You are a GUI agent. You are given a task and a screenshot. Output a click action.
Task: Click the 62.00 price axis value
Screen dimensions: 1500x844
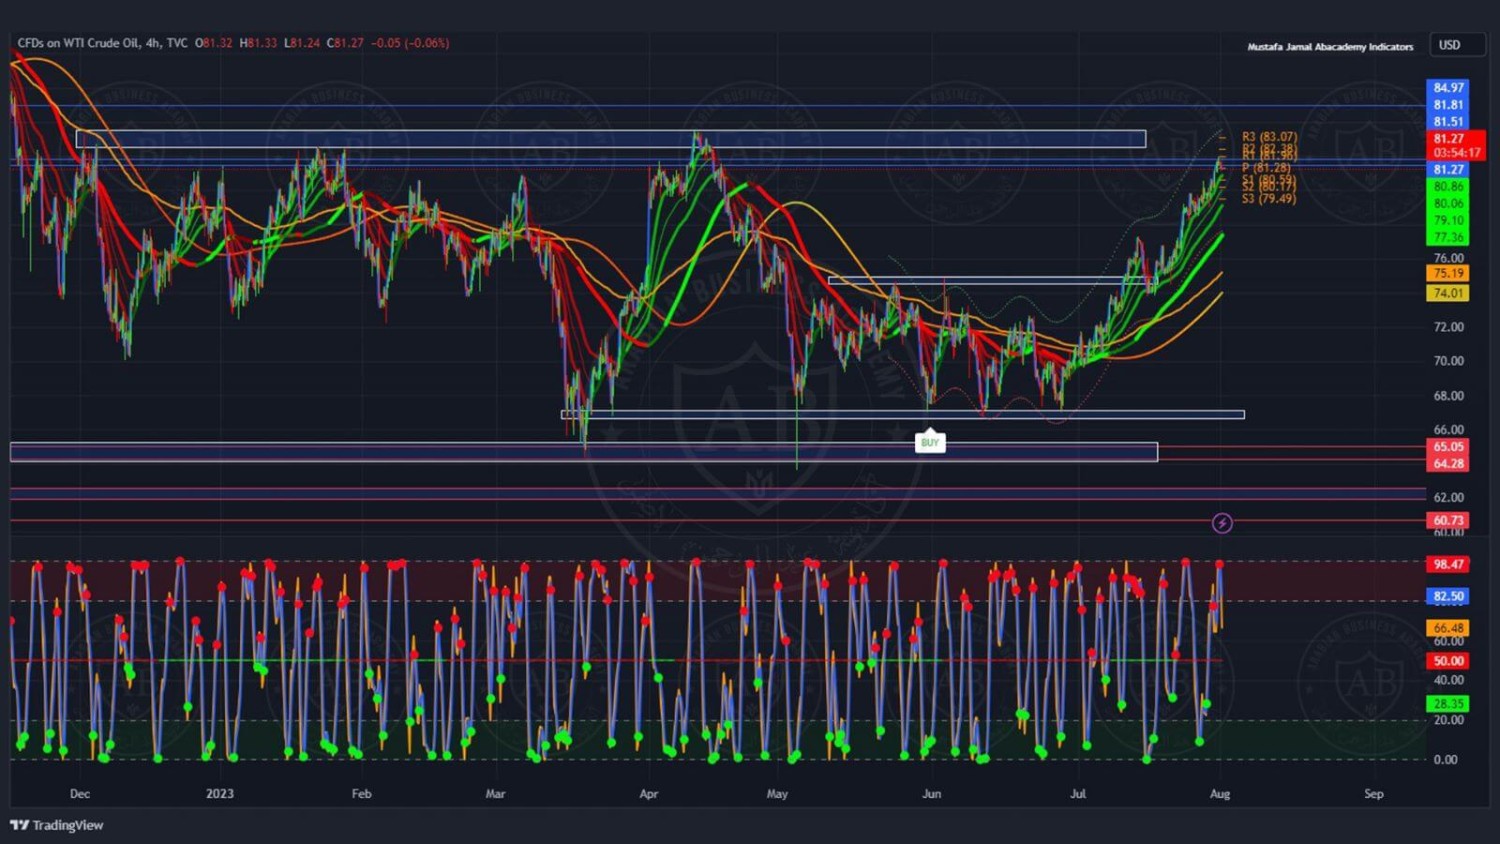point(1448,497)
